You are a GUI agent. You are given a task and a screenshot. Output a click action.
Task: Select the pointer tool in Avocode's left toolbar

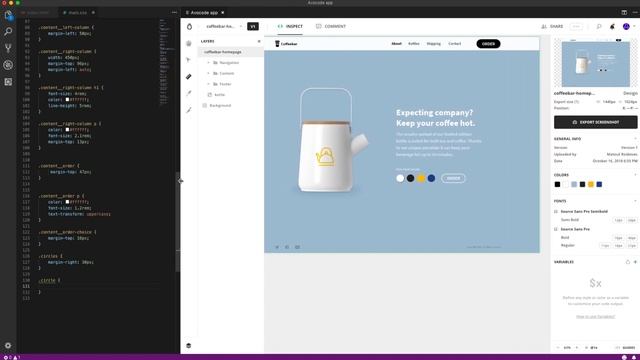pos(189,60)
